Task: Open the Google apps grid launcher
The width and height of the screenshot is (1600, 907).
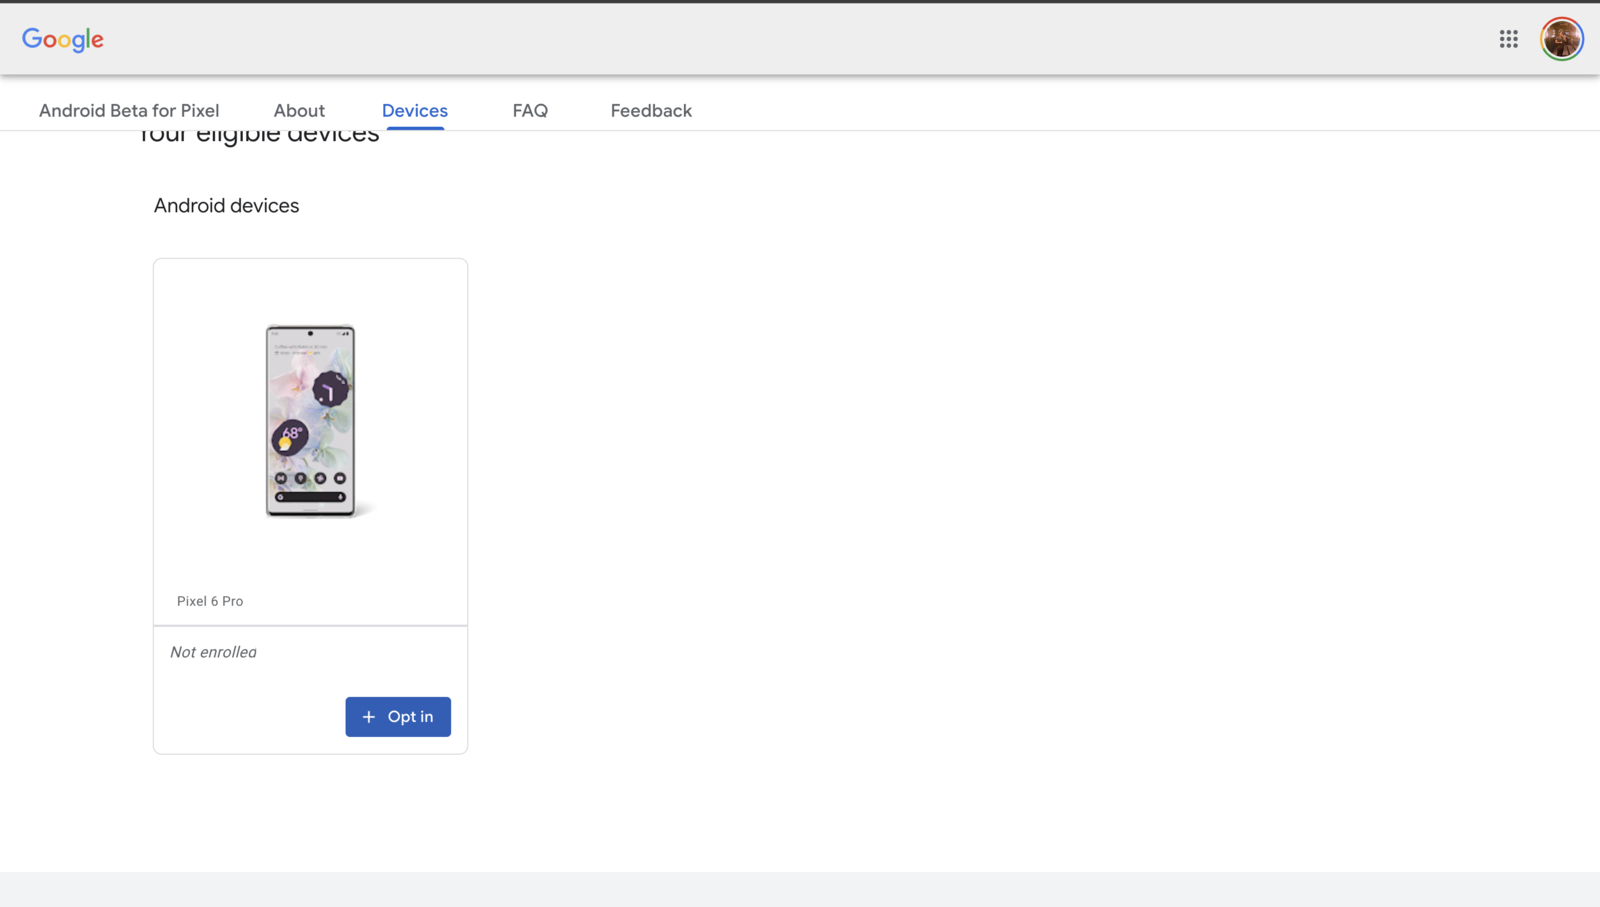Action: click(x=1508, y=39)
